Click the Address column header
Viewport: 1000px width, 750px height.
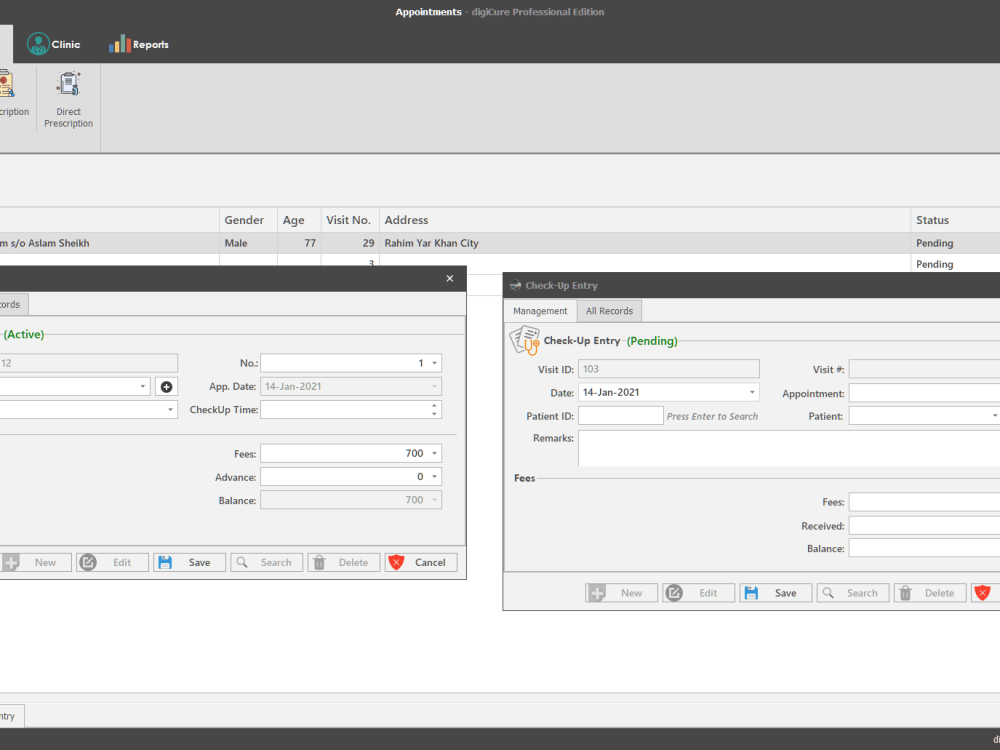tap(645, 220)
